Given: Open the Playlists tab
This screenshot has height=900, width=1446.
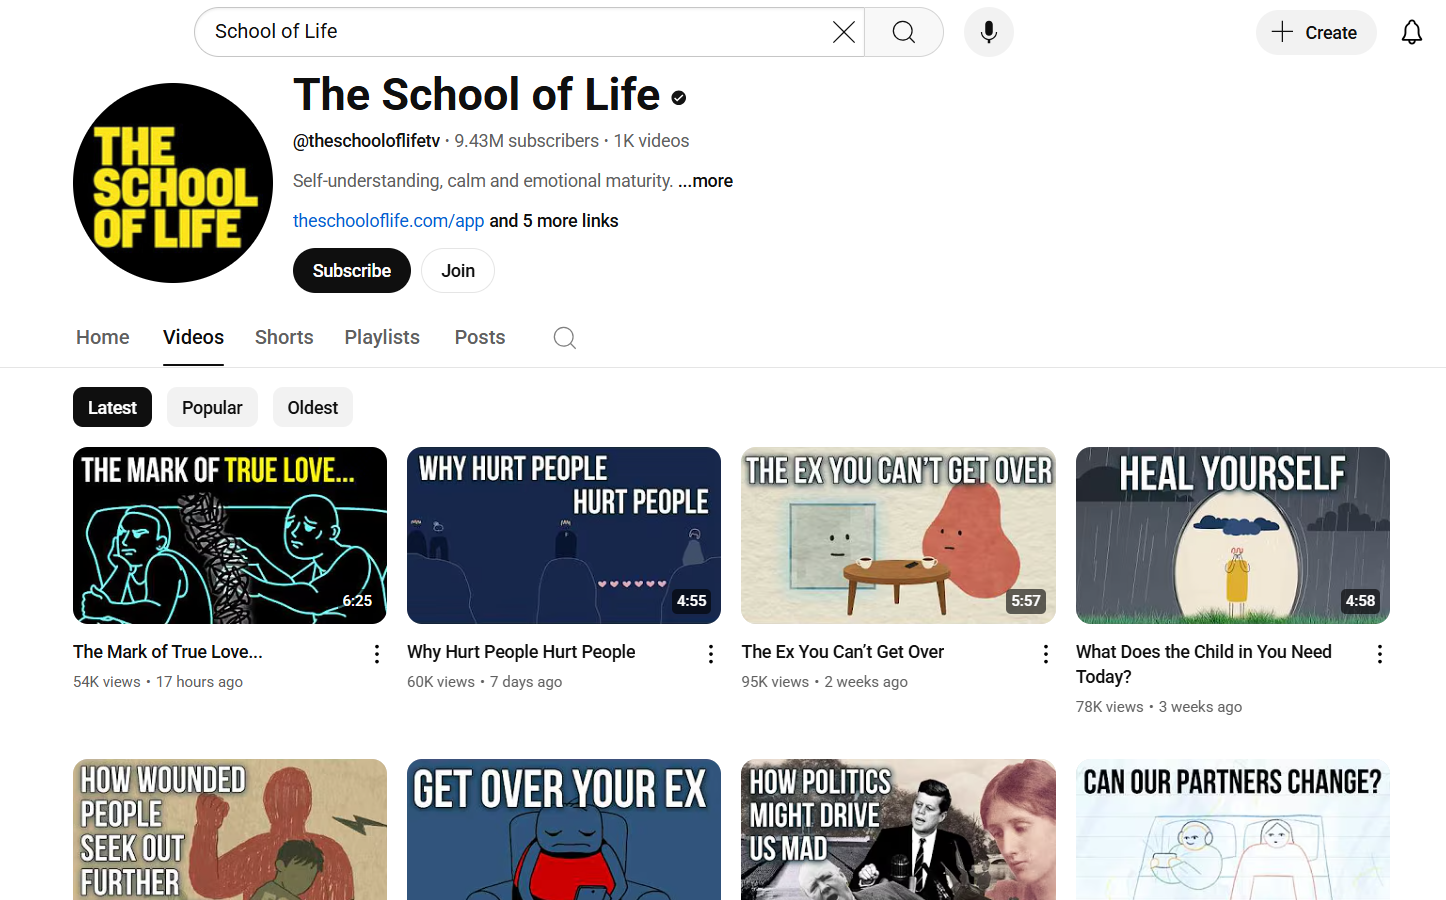Looking at the screenshot, I should [x=382, y=337].
